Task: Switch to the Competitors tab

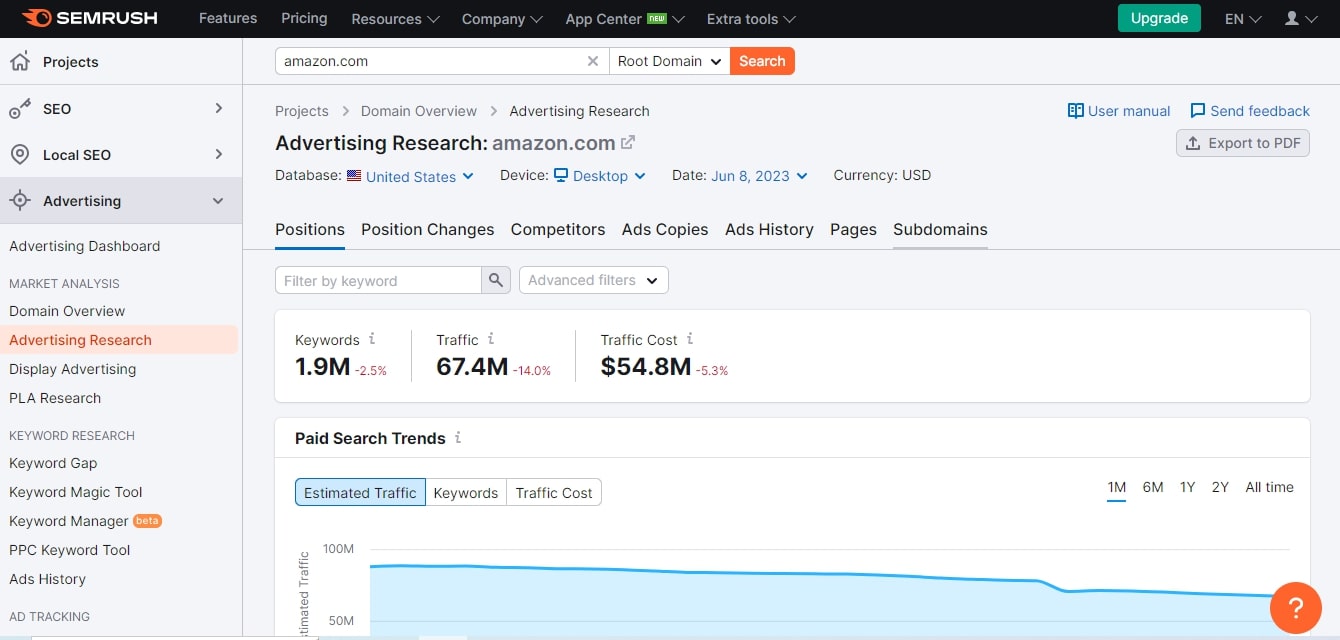Action: 558,229
